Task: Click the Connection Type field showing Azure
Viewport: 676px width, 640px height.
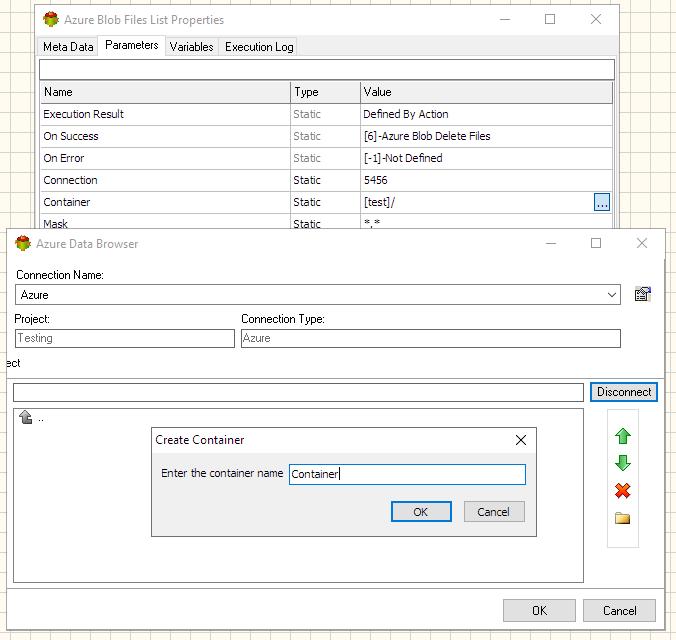Action: click(431, 338)
